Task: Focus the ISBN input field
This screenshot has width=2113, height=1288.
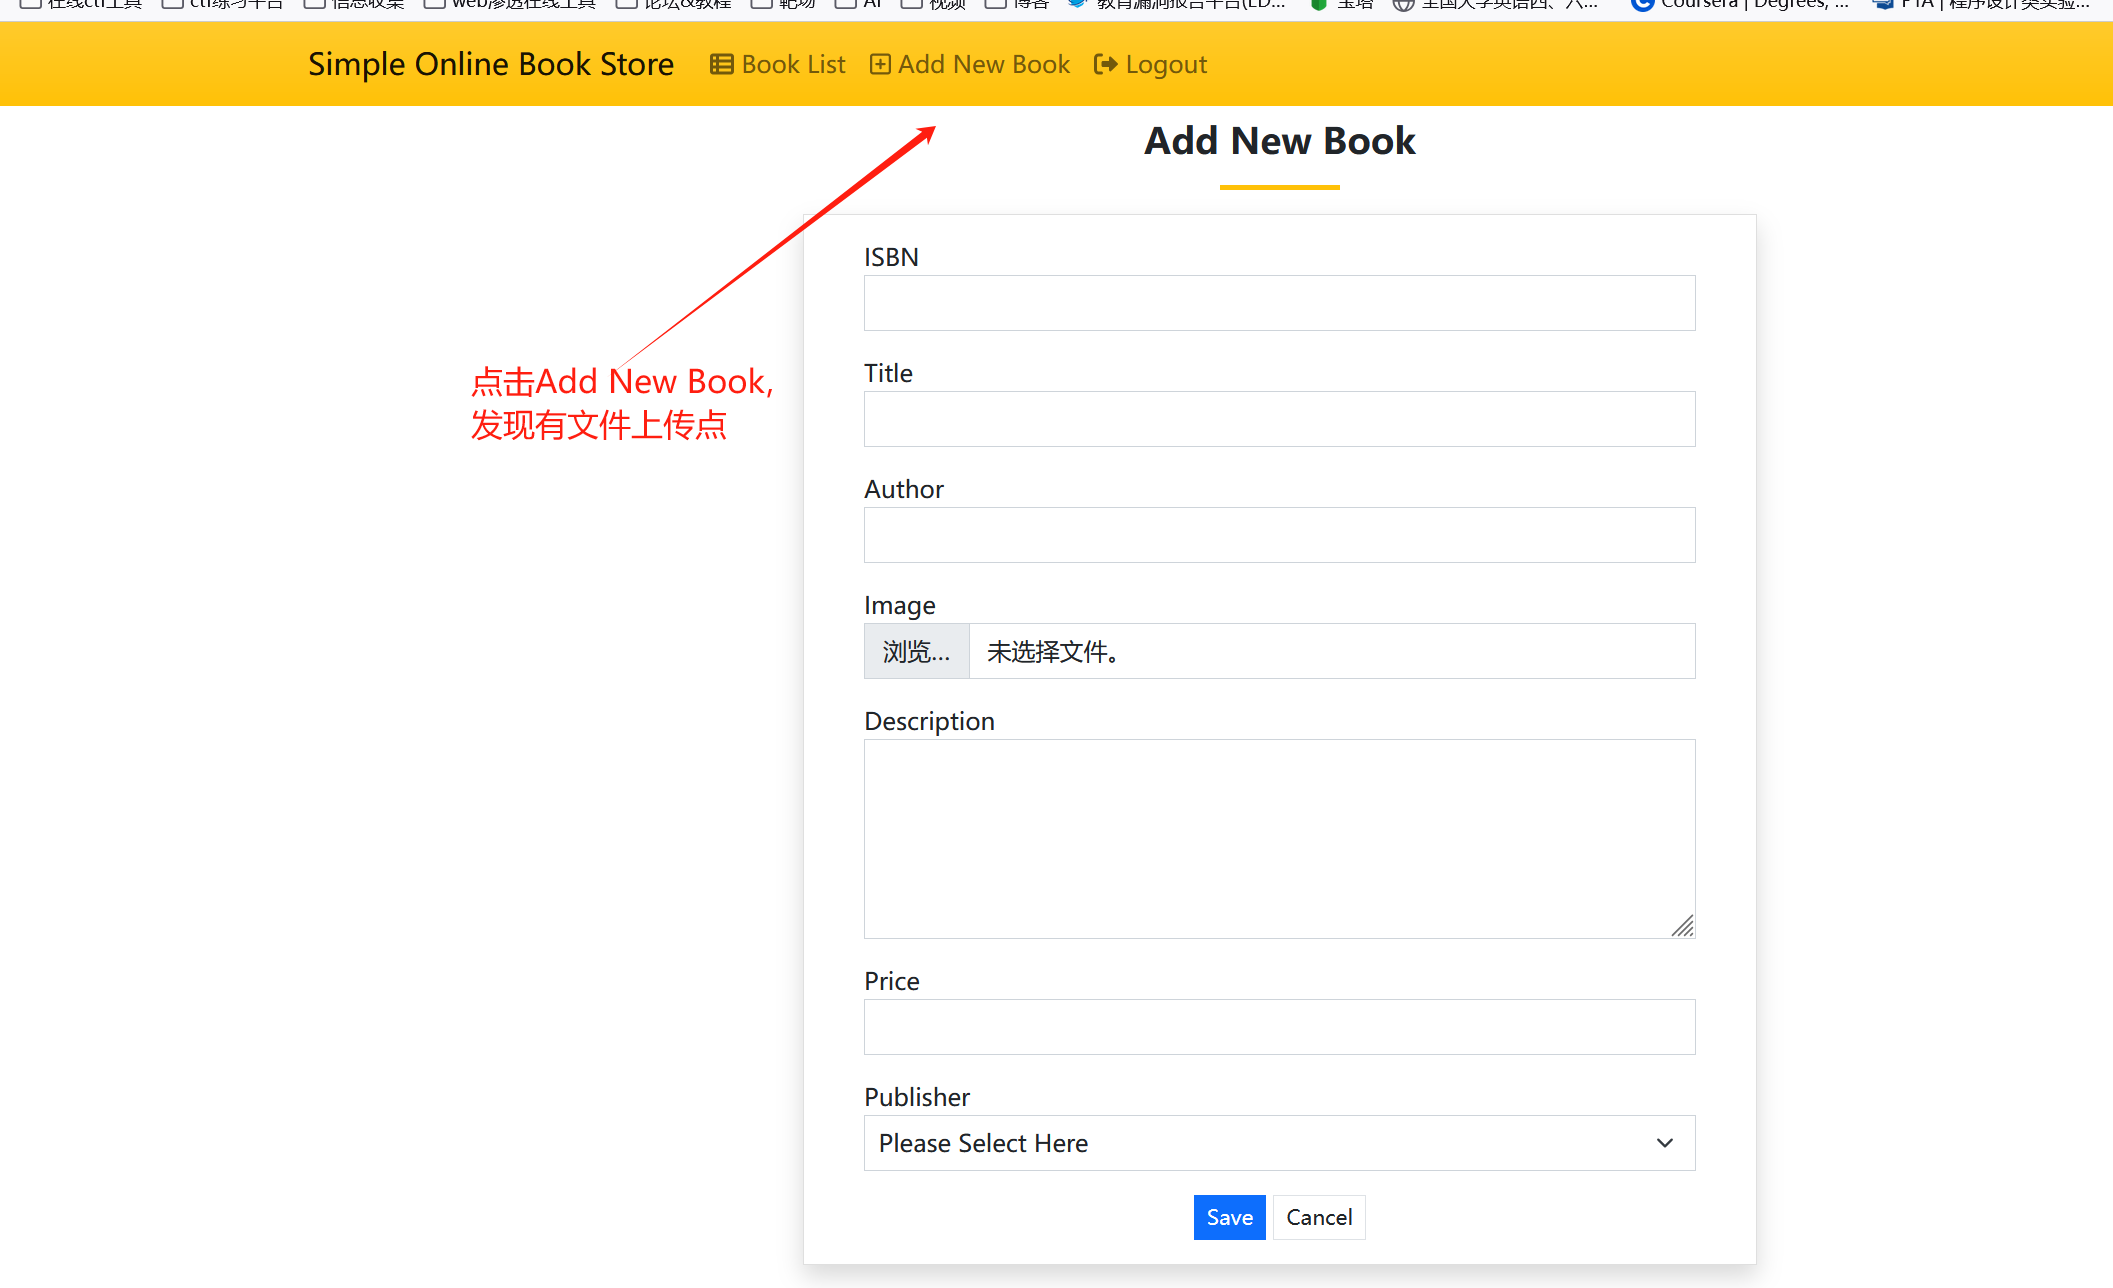Action: (x=1279, y=303)
